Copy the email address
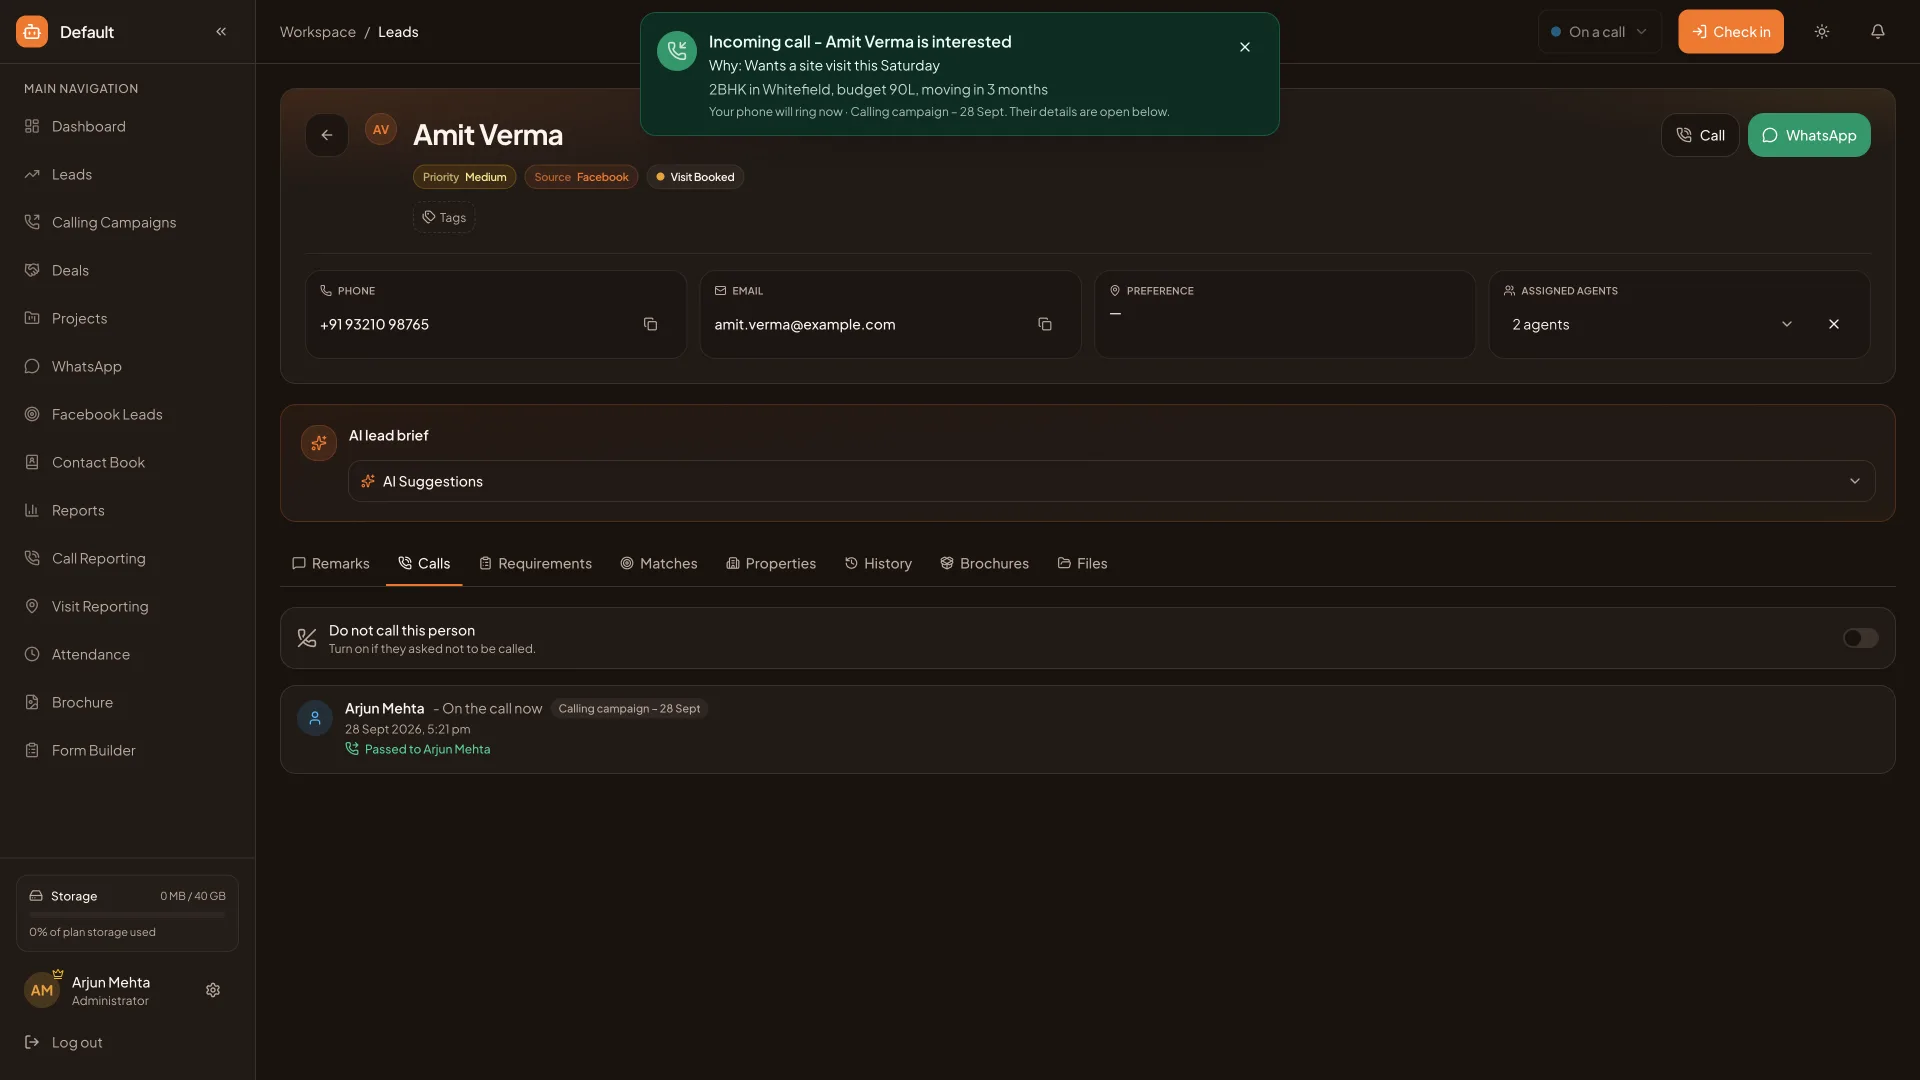Screen dimensions: 1920x1080 tap(1044, 324)
